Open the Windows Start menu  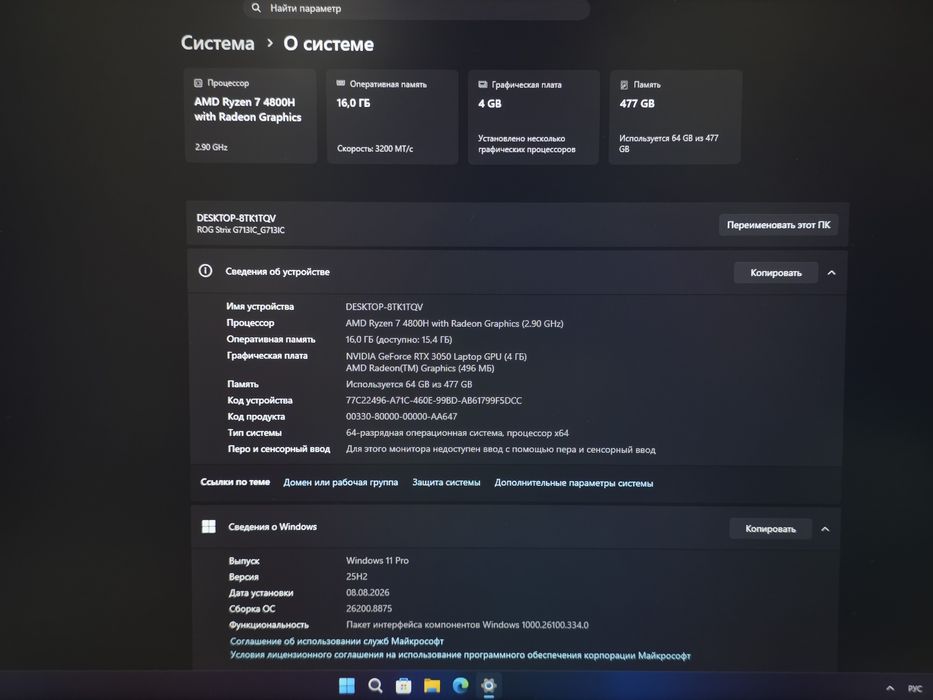(347, 686)
